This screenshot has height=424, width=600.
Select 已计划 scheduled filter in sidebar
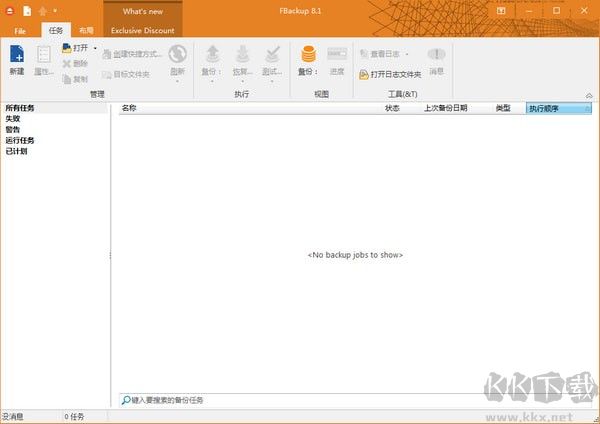point(16,151)
